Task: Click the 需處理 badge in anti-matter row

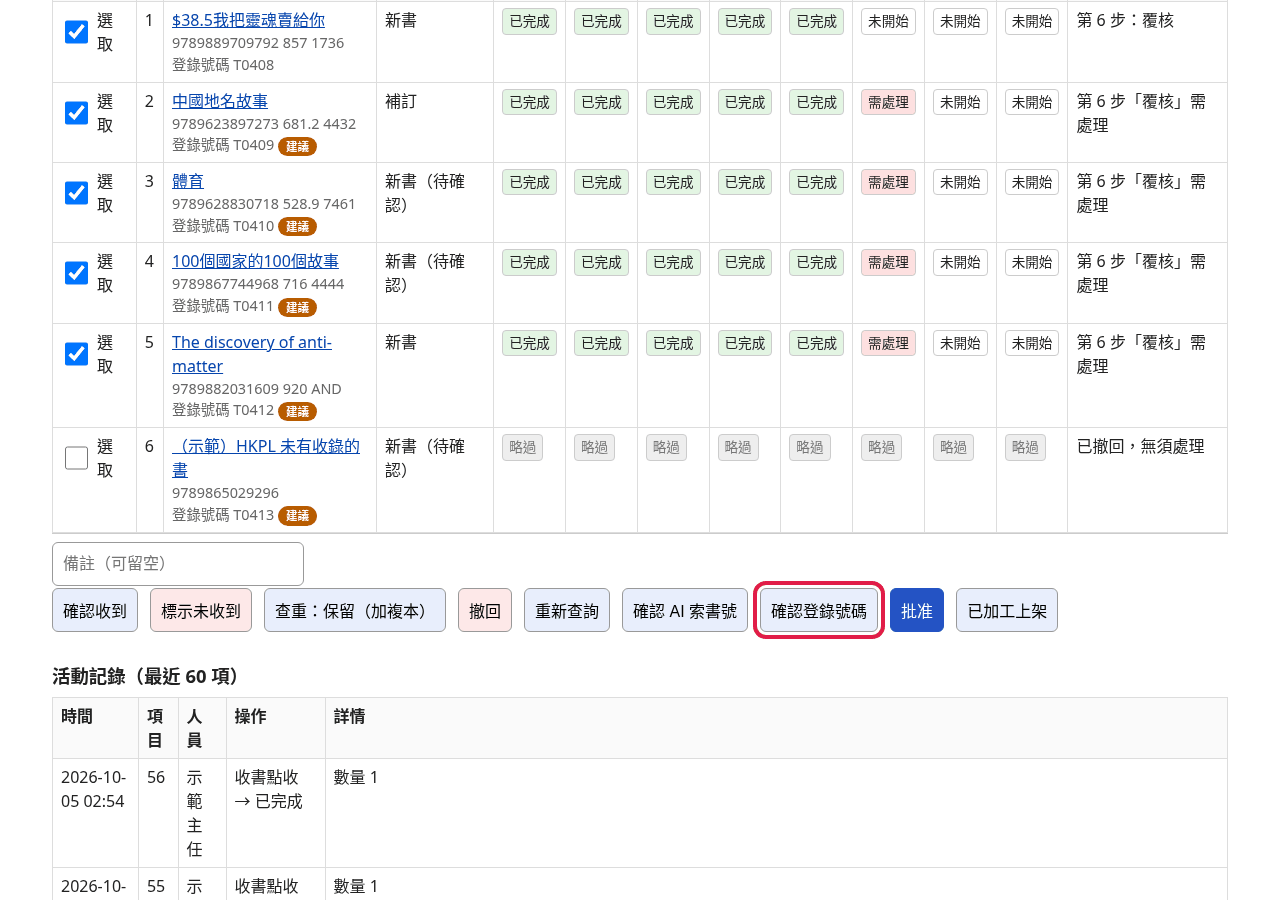Action: pos(888,343)
